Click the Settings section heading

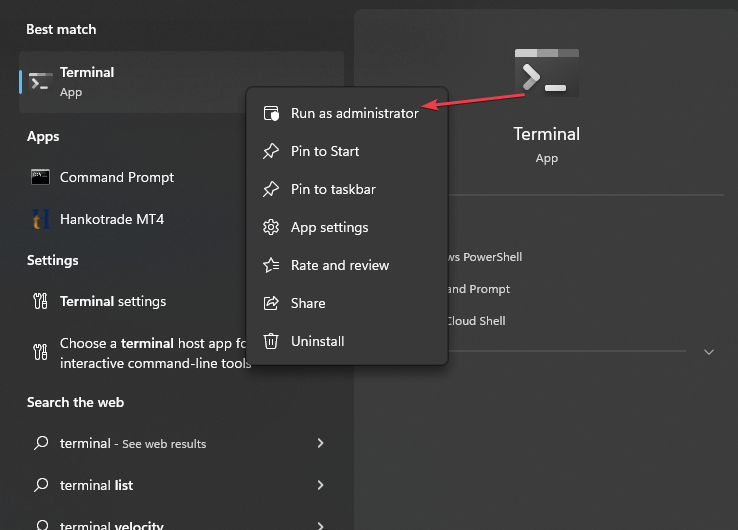point(53,260)
